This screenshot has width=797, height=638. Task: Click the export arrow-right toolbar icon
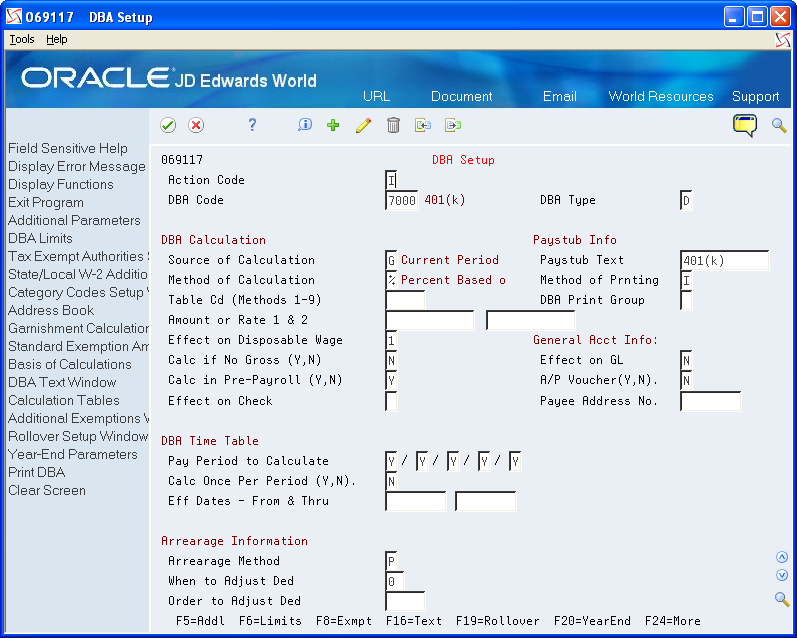tap(453, 125)
